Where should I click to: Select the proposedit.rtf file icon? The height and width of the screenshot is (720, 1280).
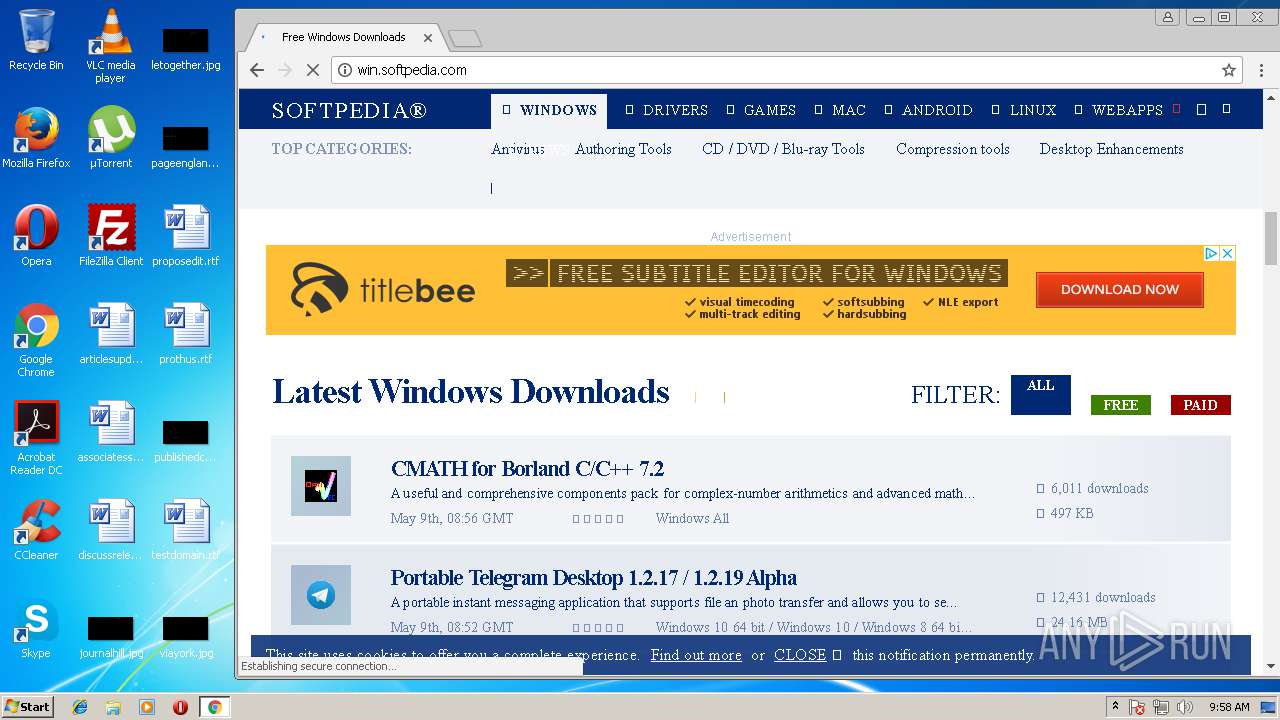185,236
